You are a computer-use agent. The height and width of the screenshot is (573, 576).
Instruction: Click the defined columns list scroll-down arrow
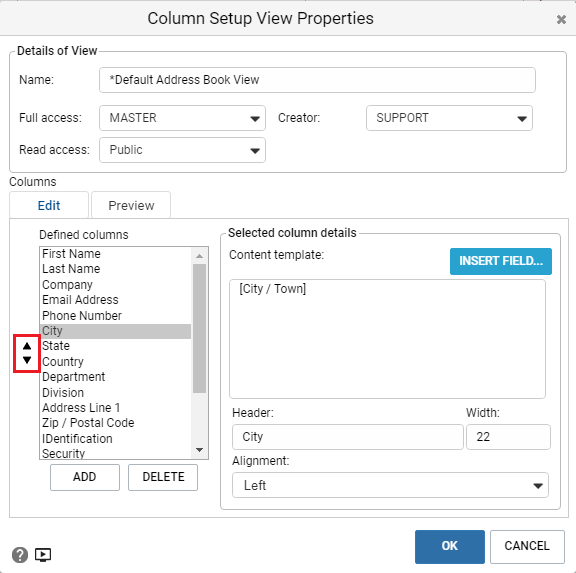click(199, 450)
